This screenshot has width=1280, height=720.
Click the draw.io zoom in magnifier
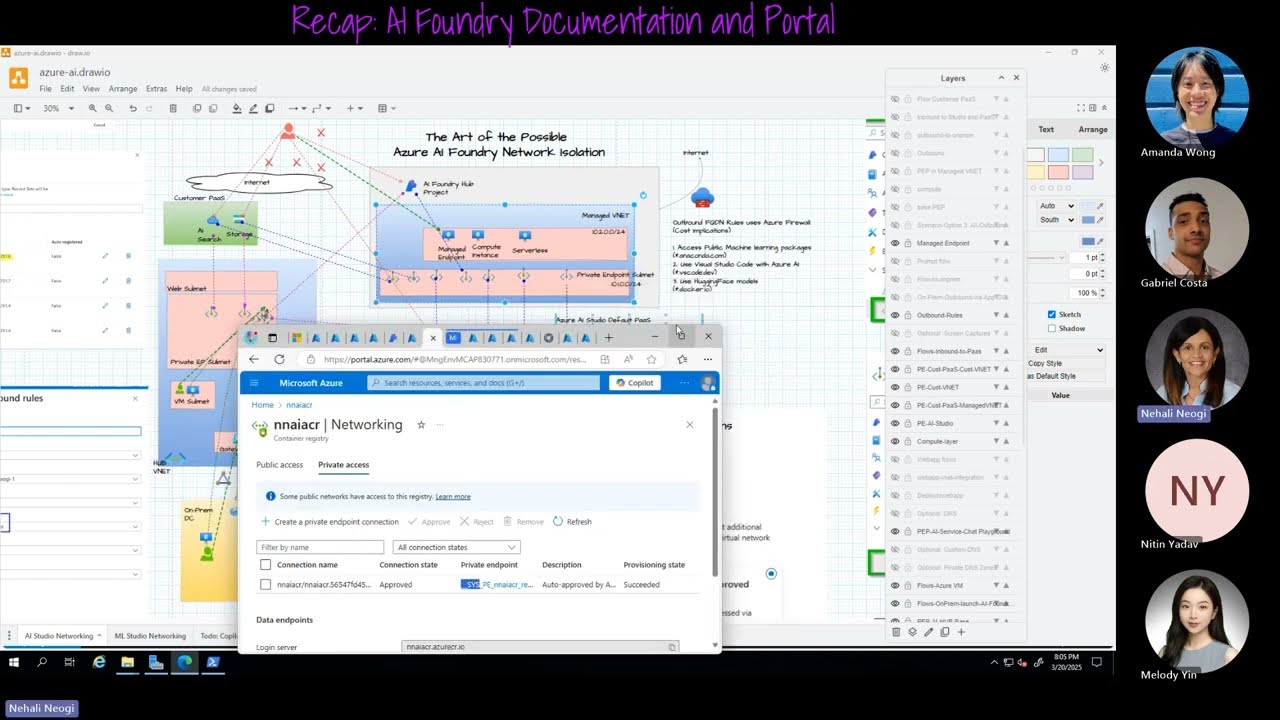click(93, 108)
